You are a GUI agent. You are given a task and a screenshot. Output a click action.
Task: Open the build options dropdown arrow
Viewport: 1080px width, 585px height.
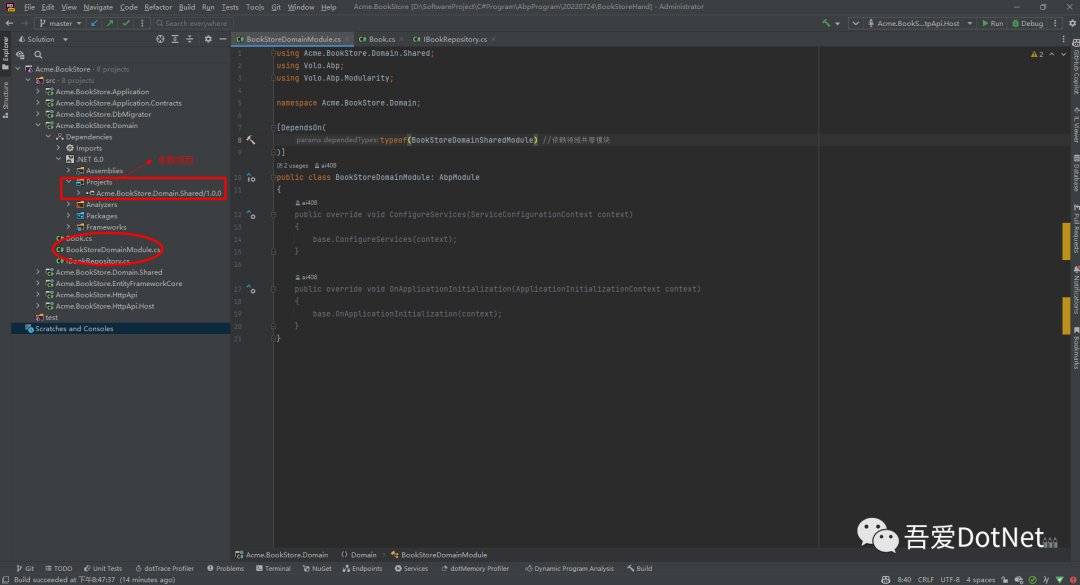click(x=838, y=23)
